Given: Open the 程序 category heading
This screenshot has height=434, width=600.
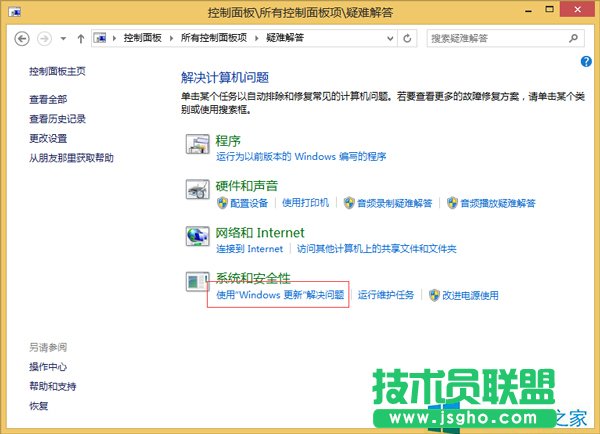Looking at the screenshot, I should click(x=228, y=141).
